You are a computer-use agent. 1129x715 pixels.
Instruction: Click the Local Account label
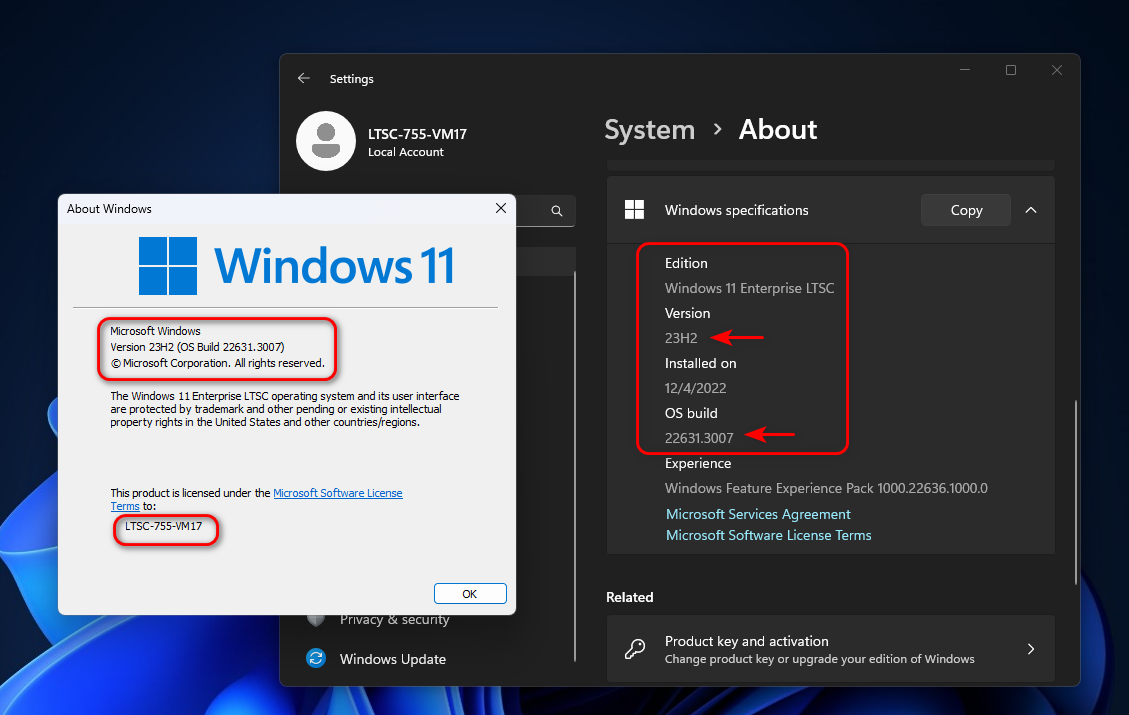[405, 152]
